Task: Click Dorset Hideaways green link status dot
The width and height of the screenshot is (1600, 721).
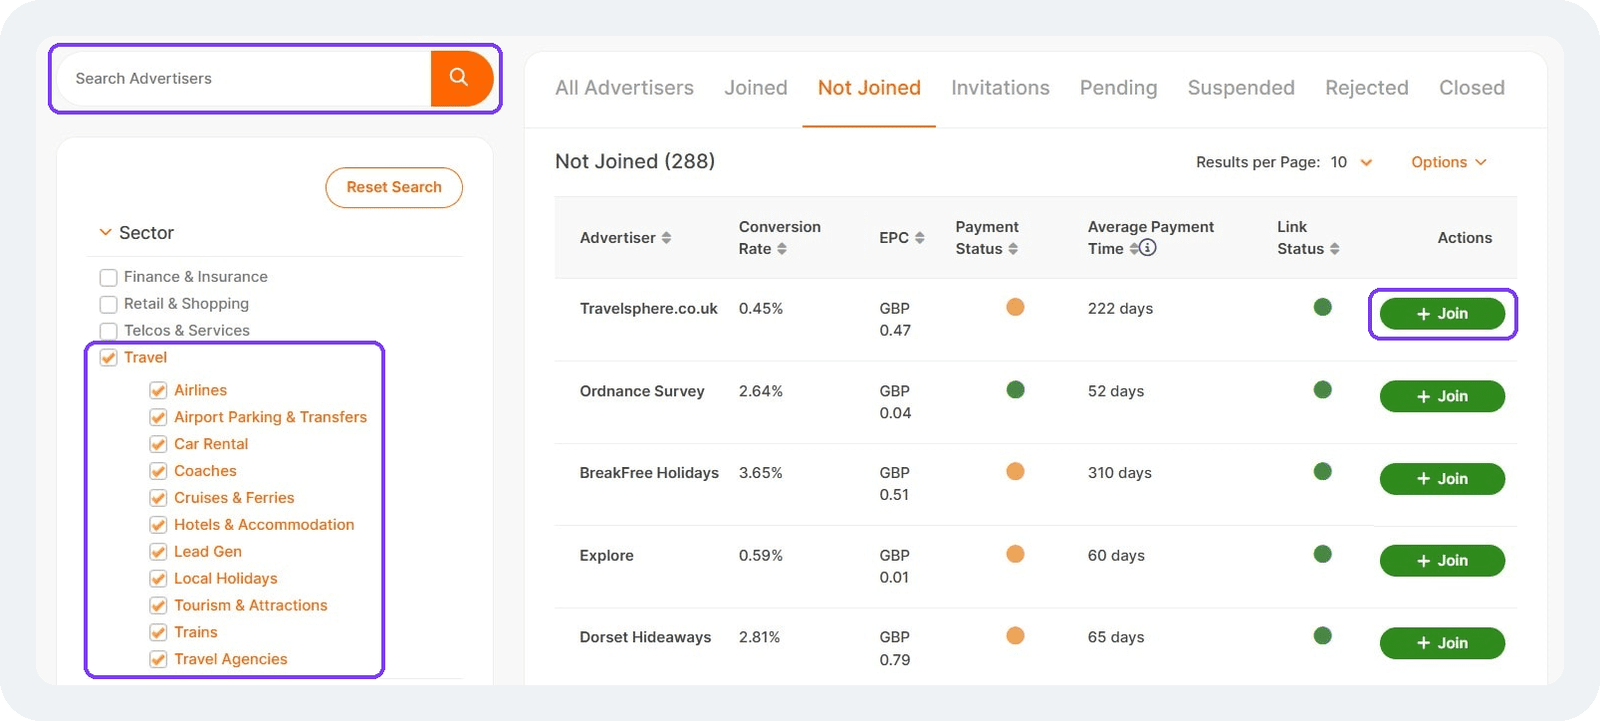Action: [x=1322, y=636]
